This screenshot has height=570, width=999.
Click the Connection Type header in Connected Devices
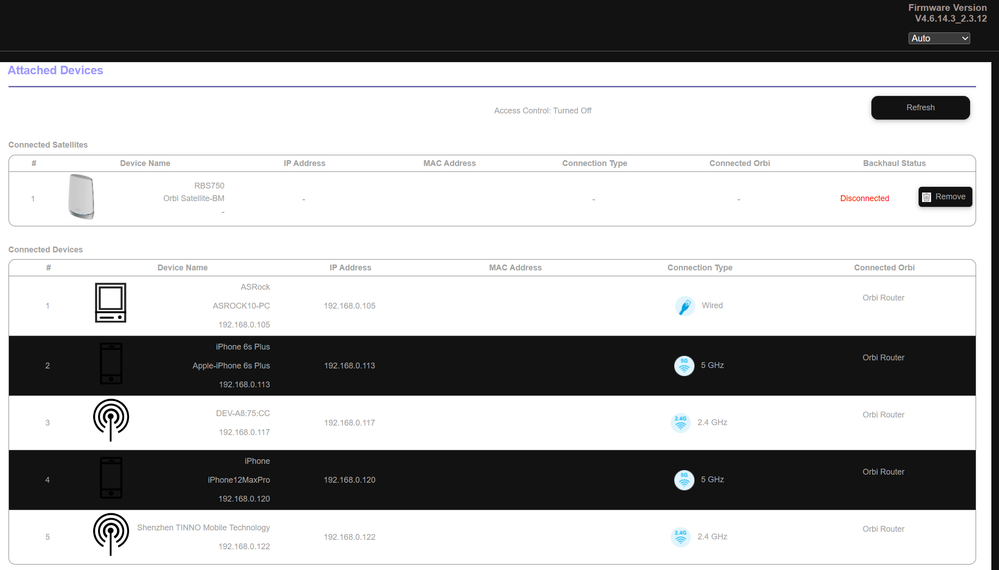[x=700, y=268]
